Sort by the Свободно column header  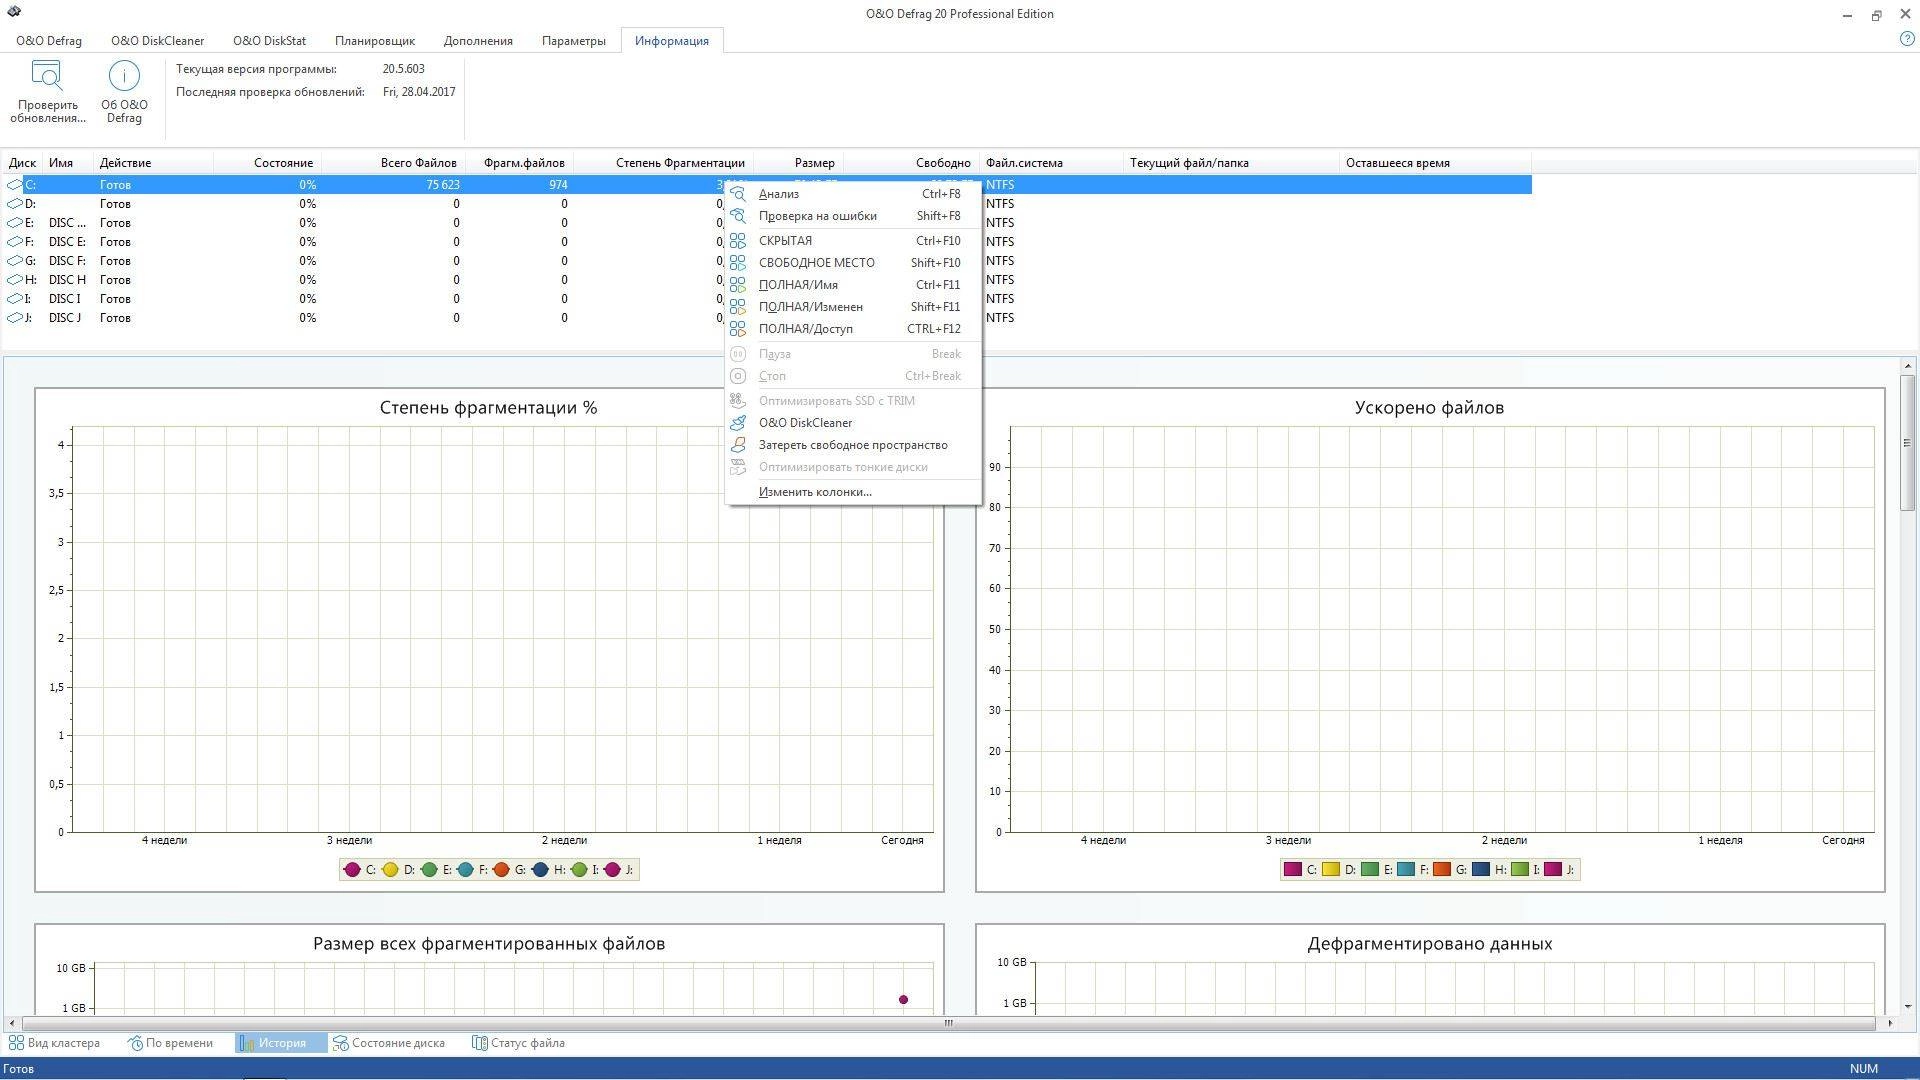click(x=910, y=163)
